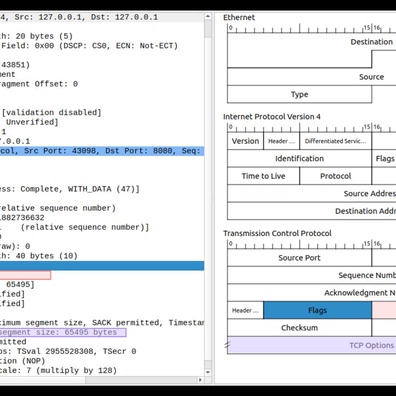This screenshot has height=396, width=396.
Task: Click the 'Ethernet' diagram heading
Action: coord(239,17)
